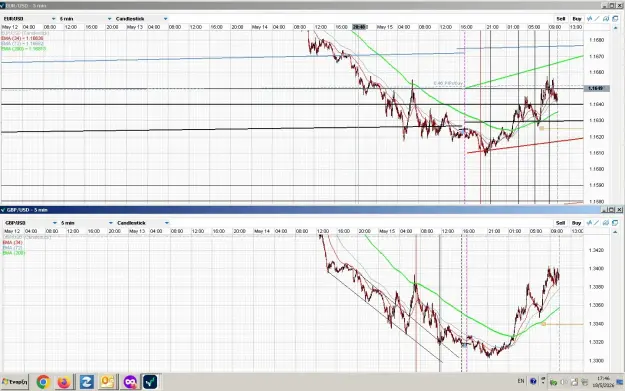Click the May 15 date label in EUR/USD time axis

pos(385,27)
